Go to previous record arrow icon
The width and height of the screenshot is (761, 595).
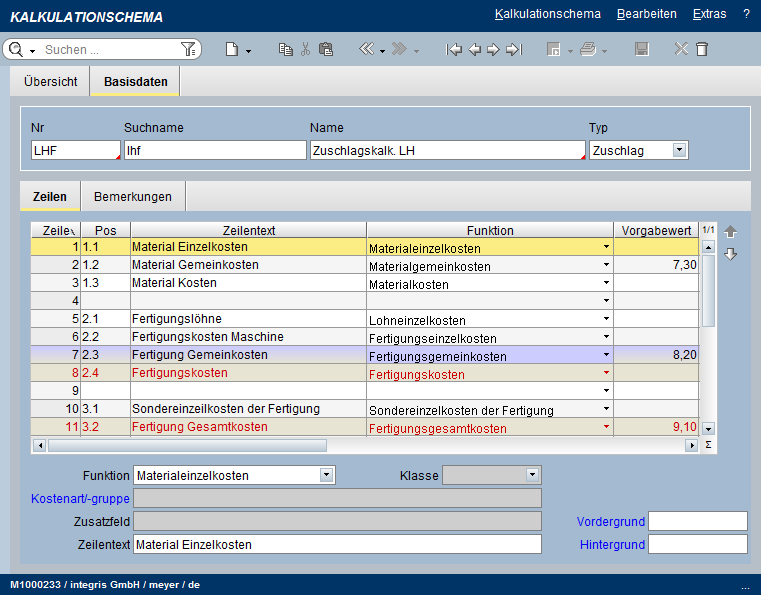(475, 49)
